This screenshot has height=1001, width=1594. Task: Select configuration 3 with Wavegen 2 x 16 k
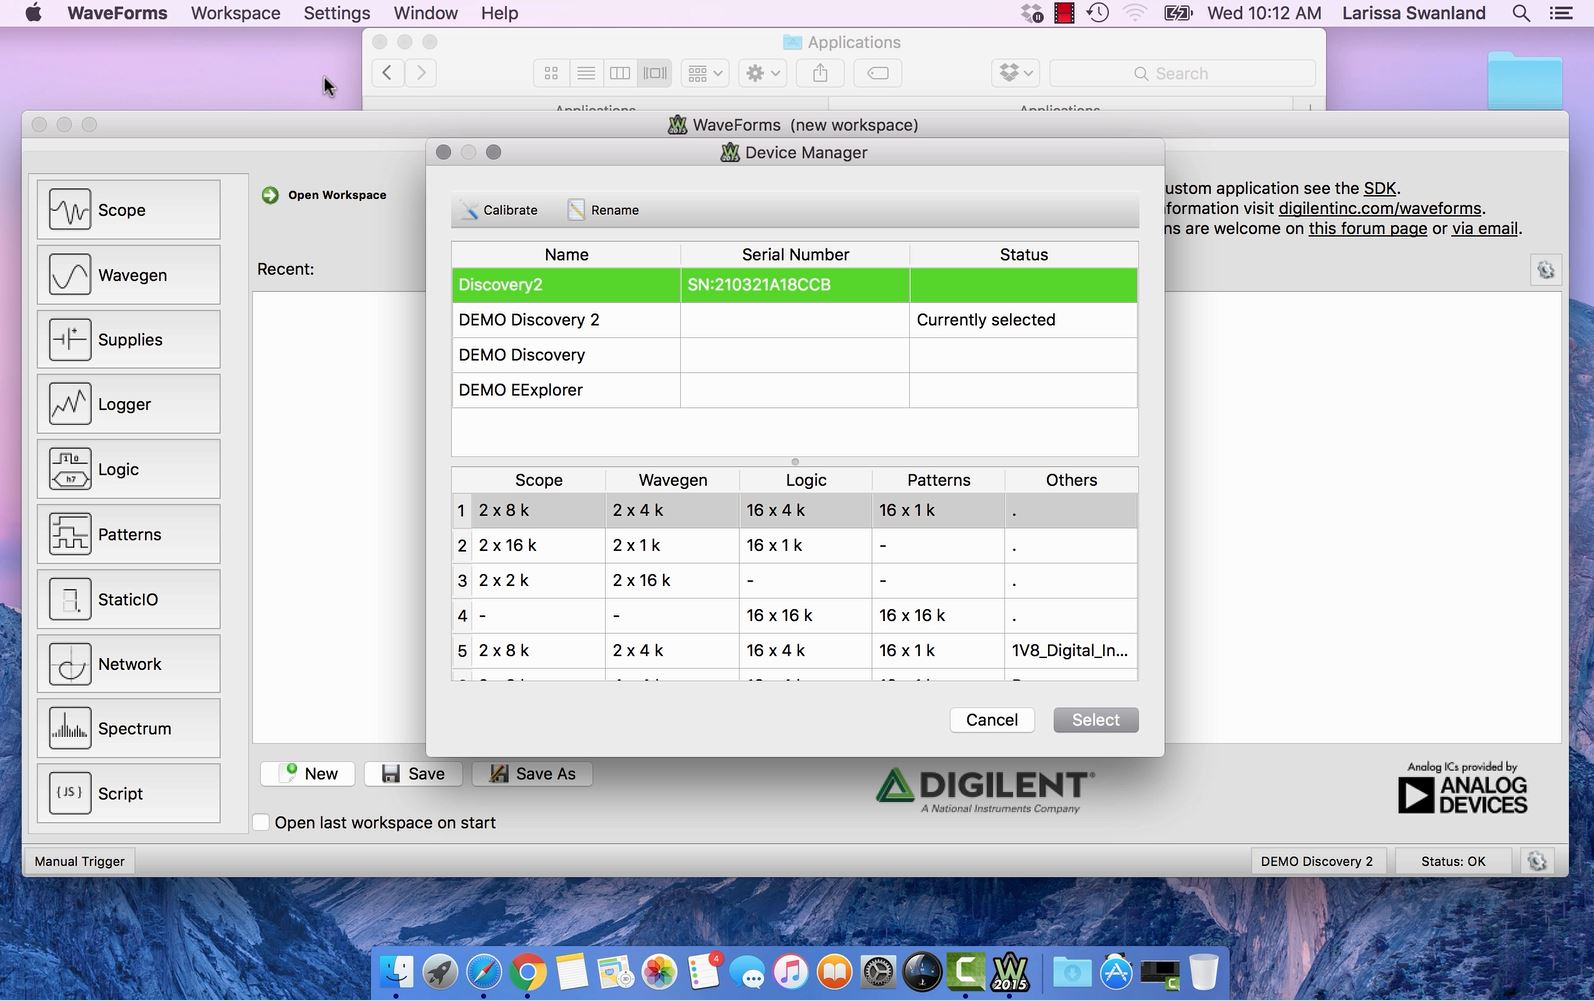(x=794, y=580)
